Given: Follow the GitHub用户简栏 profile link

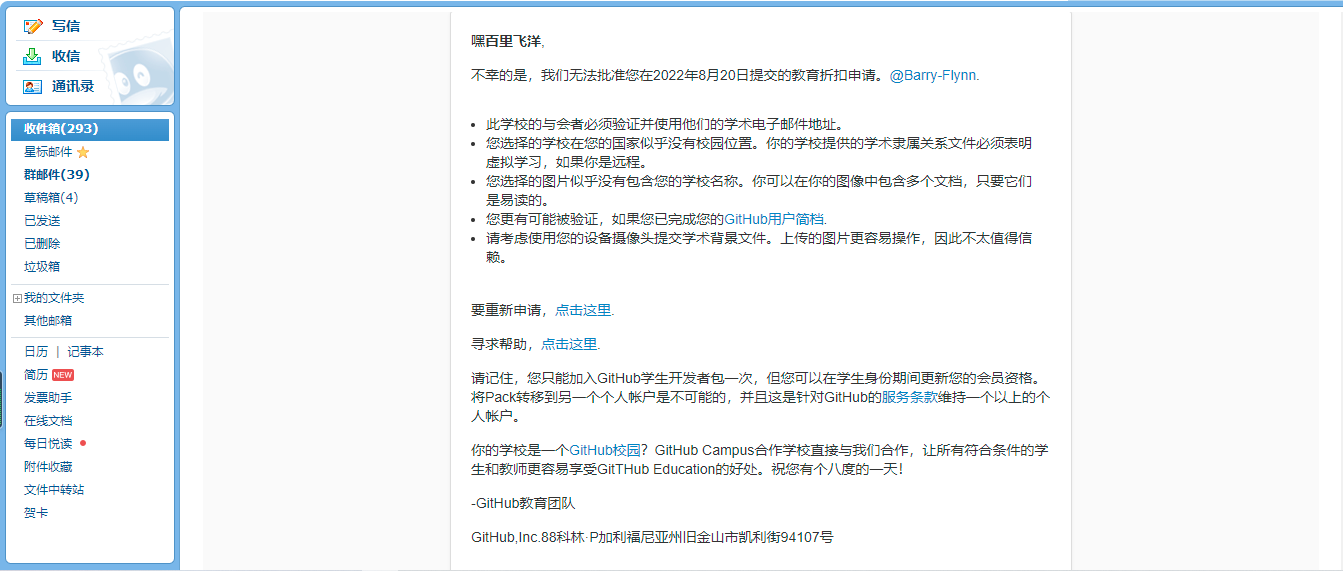Looking at the screenshot, I should point(776,219).
